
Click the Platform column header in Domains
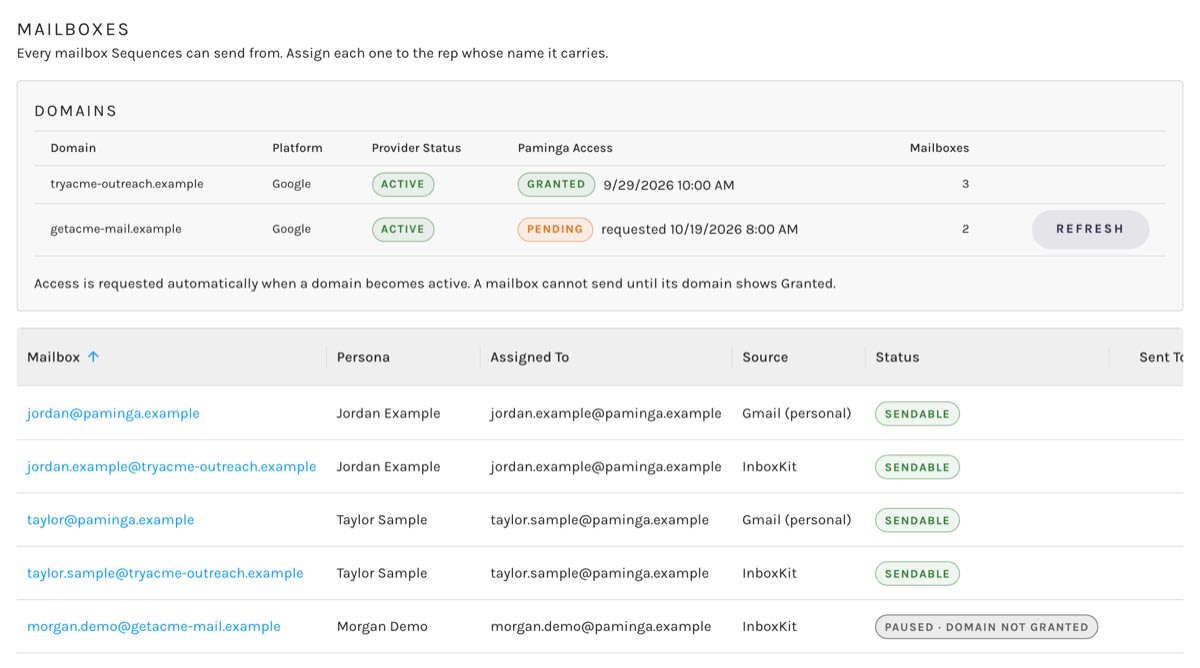pos(297,148)
